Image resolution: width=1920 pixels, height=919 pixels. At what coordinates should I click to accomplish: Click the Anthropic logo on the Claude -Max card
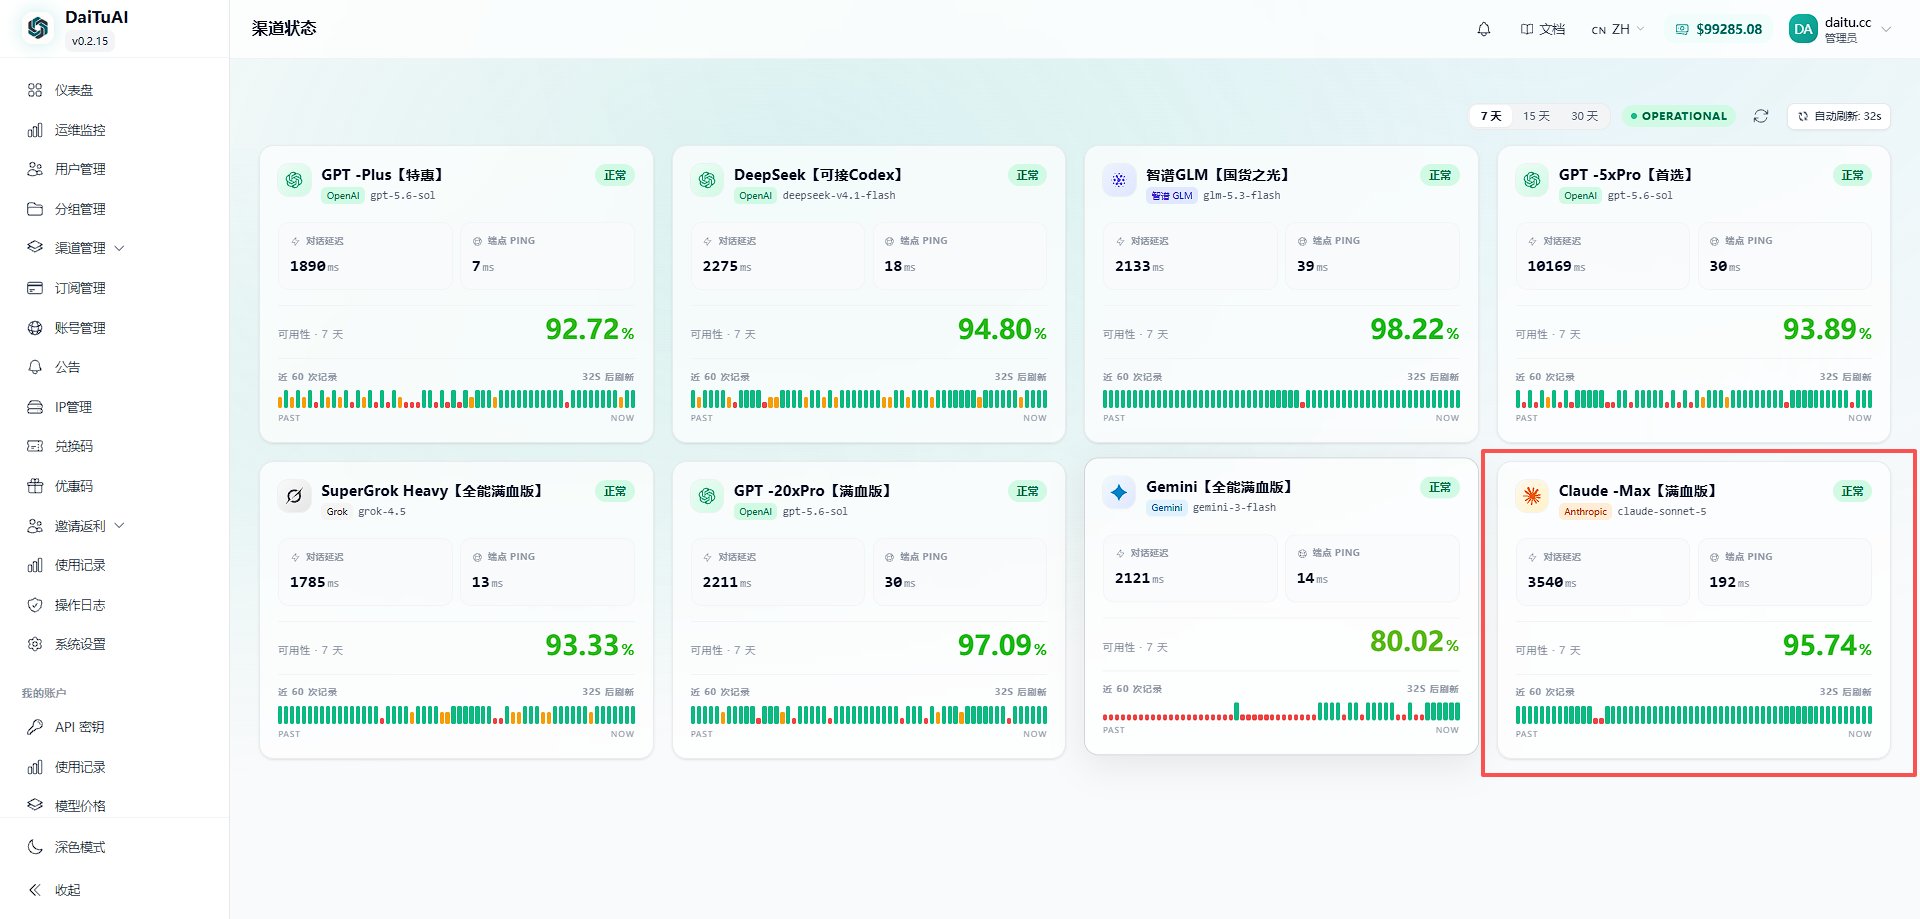pyautogui.click(x=1532, y=496)
